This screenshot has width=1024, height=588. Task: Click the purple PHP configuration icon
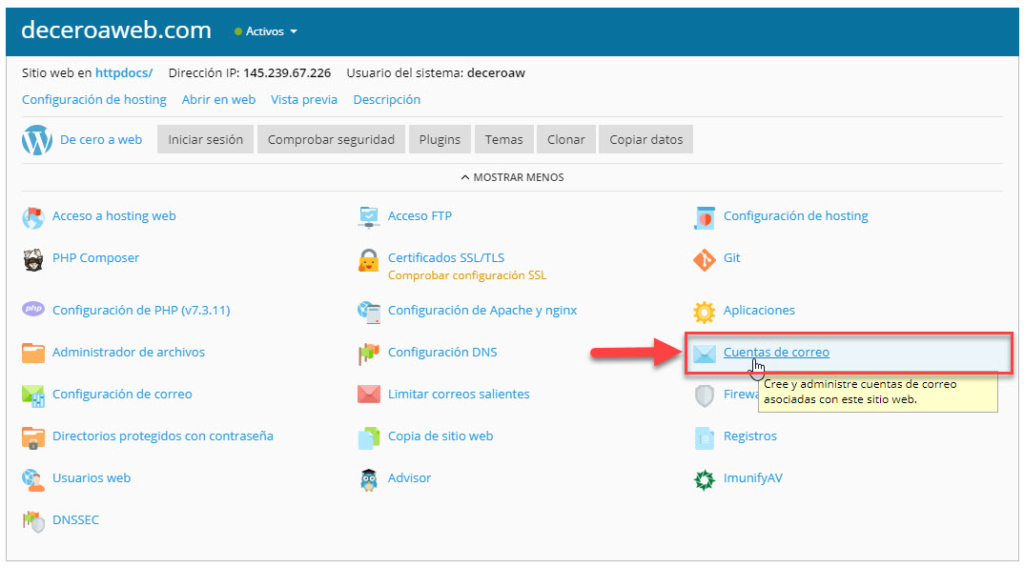[x=33, y=309]
